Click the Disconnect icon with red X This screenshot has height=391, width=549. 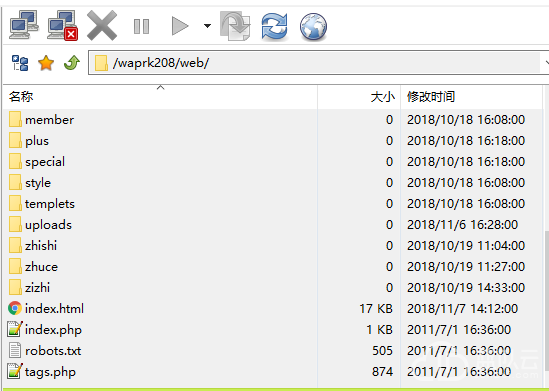point(63,25)
